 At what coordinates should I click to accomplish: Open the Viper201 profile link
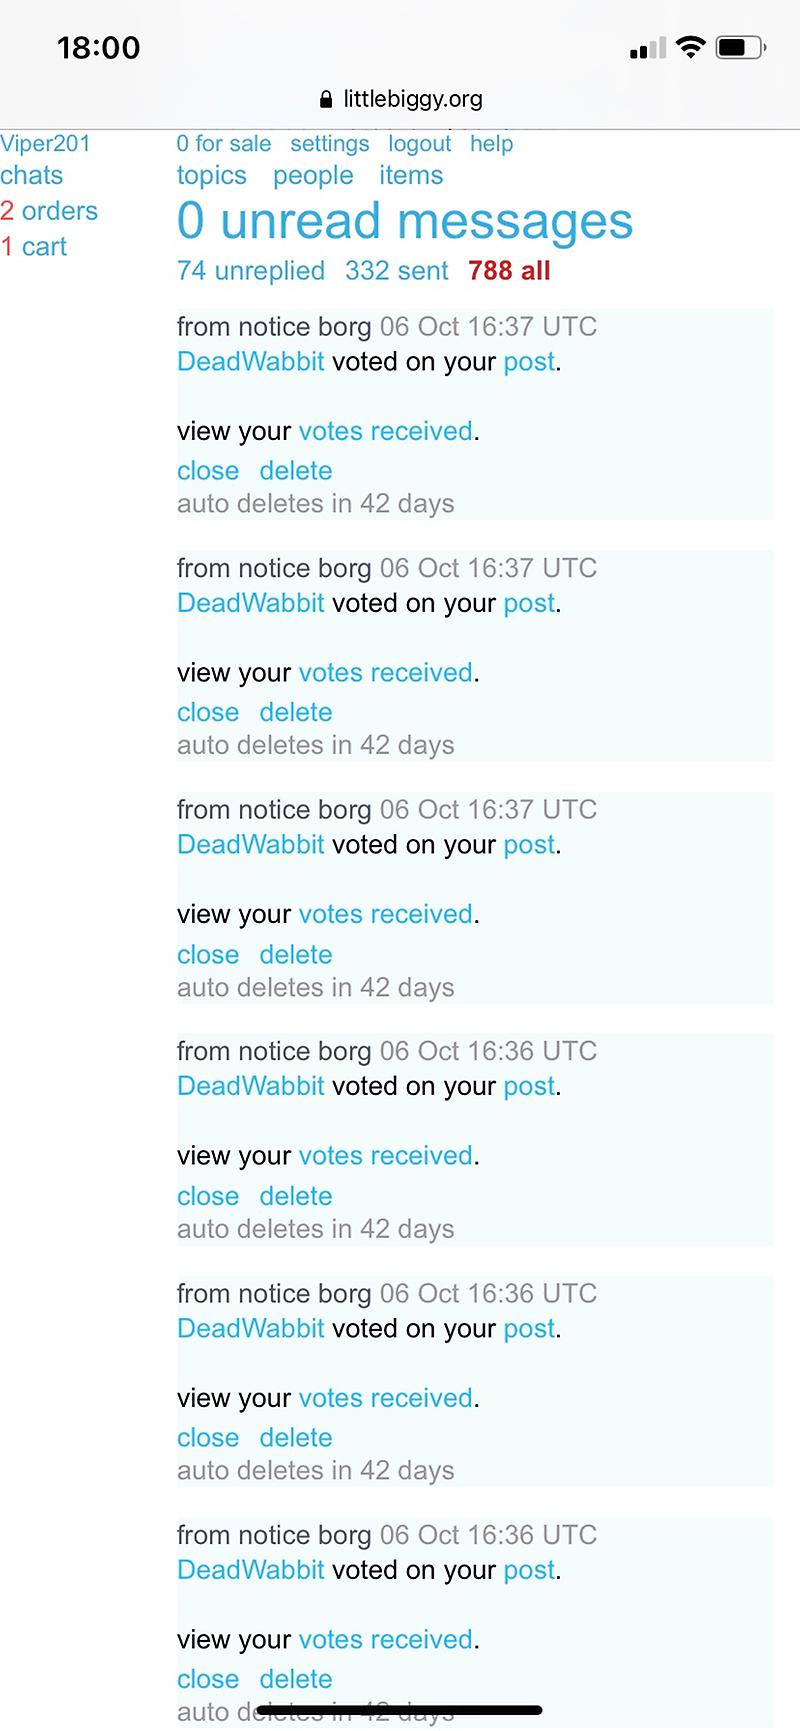click(45, 144)
